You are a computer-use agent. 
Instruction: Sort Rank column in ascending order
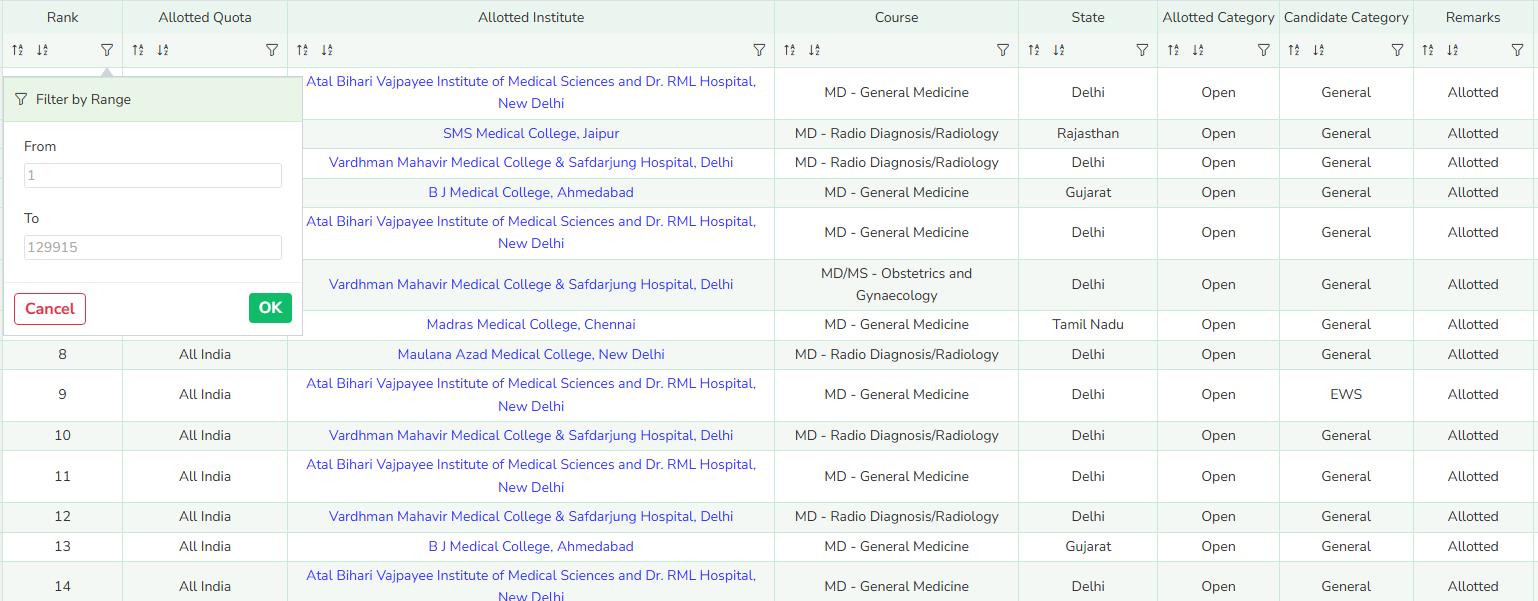tap(17, 50)
